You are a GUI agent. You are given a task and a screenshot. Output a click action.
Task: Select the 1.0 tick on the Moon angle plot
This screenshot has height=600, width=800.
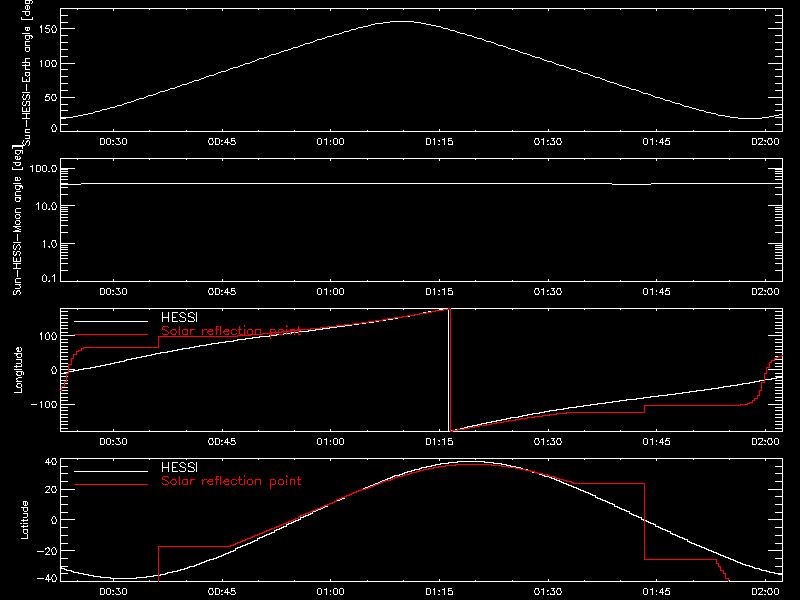click(49, 244)
